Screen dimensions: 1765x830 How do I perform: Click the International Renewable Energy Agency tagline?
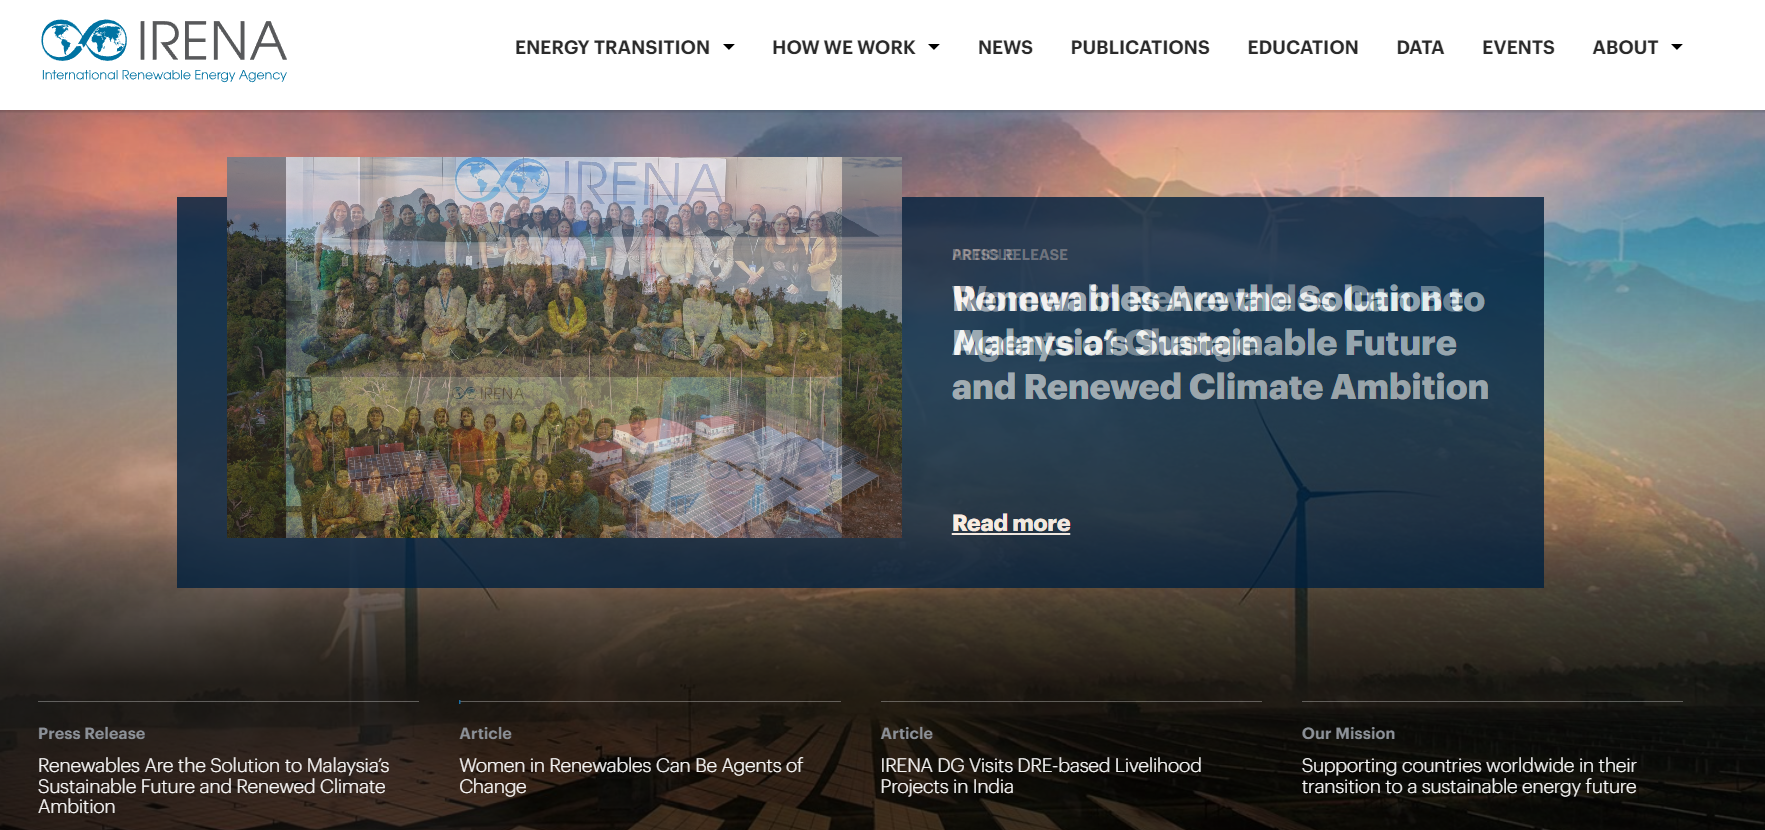point(164,75)
